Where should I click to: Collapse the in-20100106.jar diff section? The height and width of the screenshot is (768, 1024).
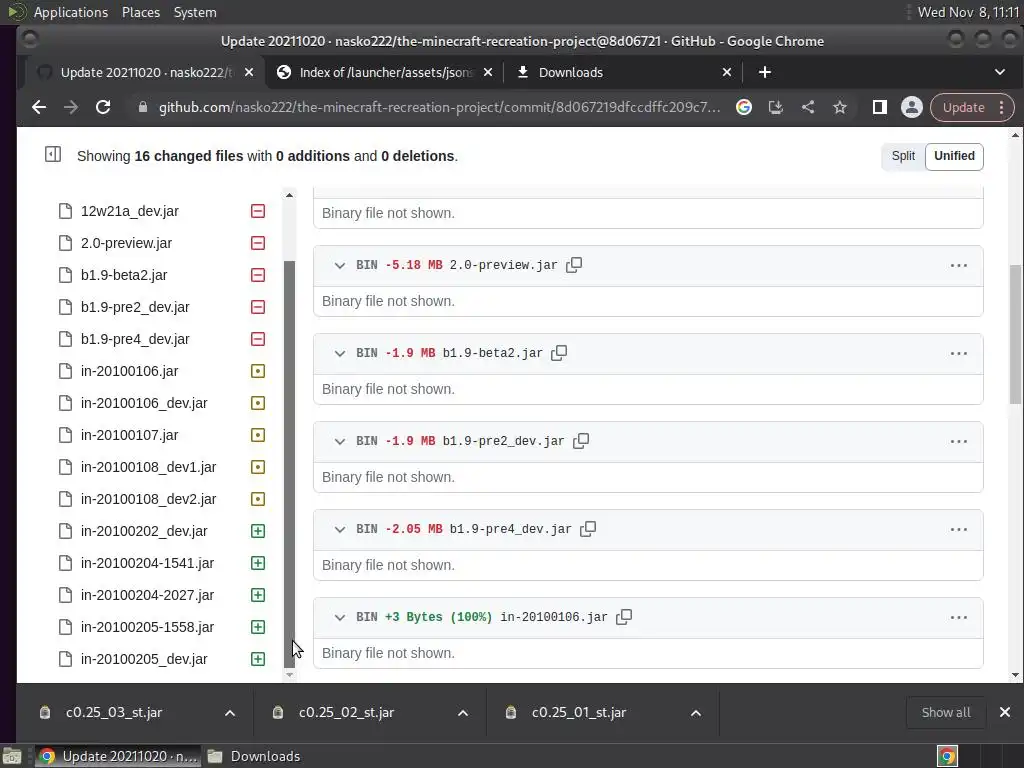click(340, 617)
